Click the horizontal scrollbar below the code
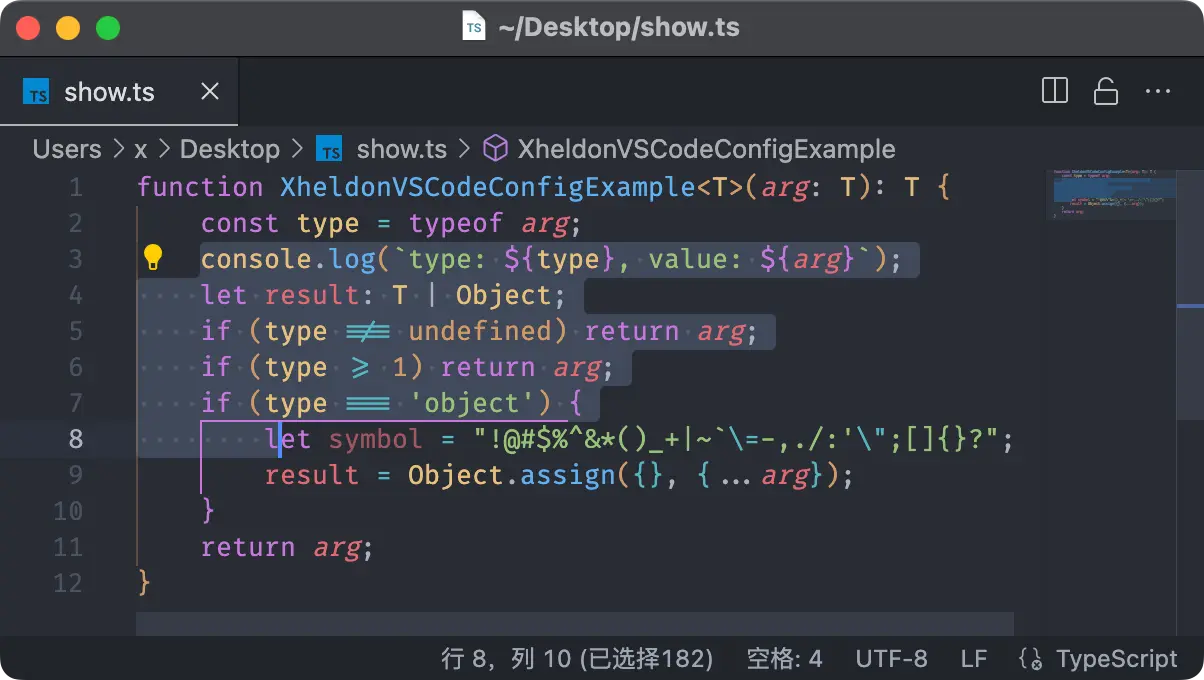Screen dimensions: 1204x680 pyautogui.click(x=575, y=623)
